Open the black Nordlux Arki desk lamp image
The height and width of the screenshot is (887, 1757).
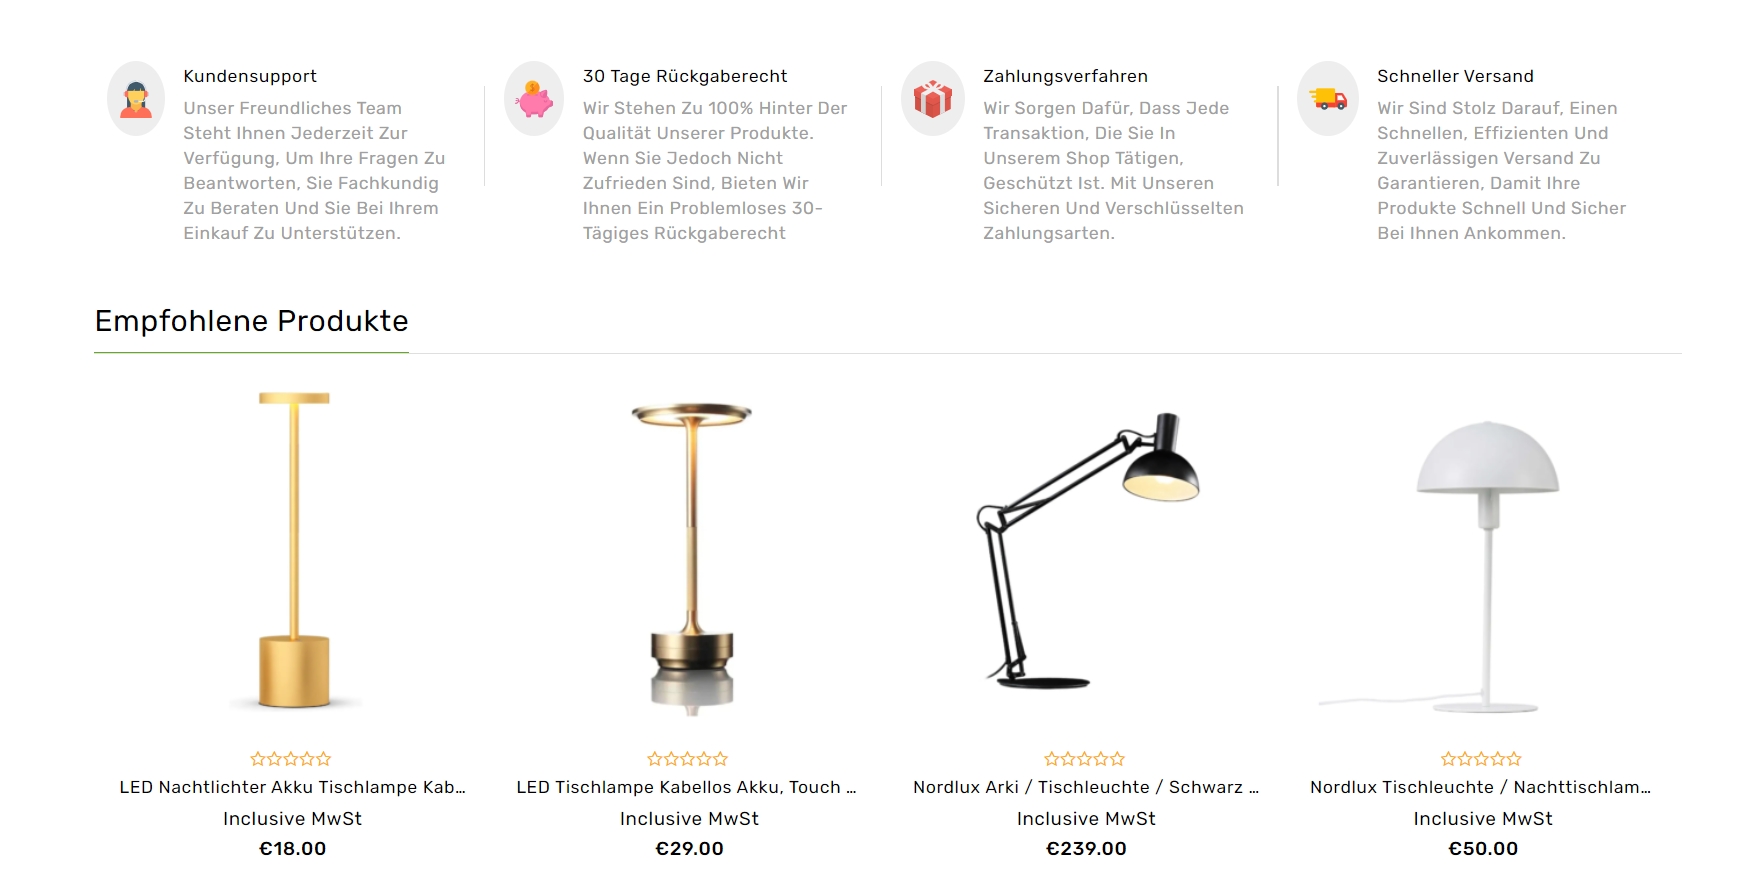tap(1086, 550)
